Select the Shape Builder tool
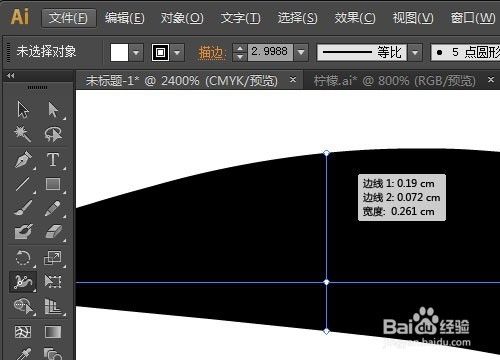The height and width of the screenshot is (360, 500). (x=23, y=307)
